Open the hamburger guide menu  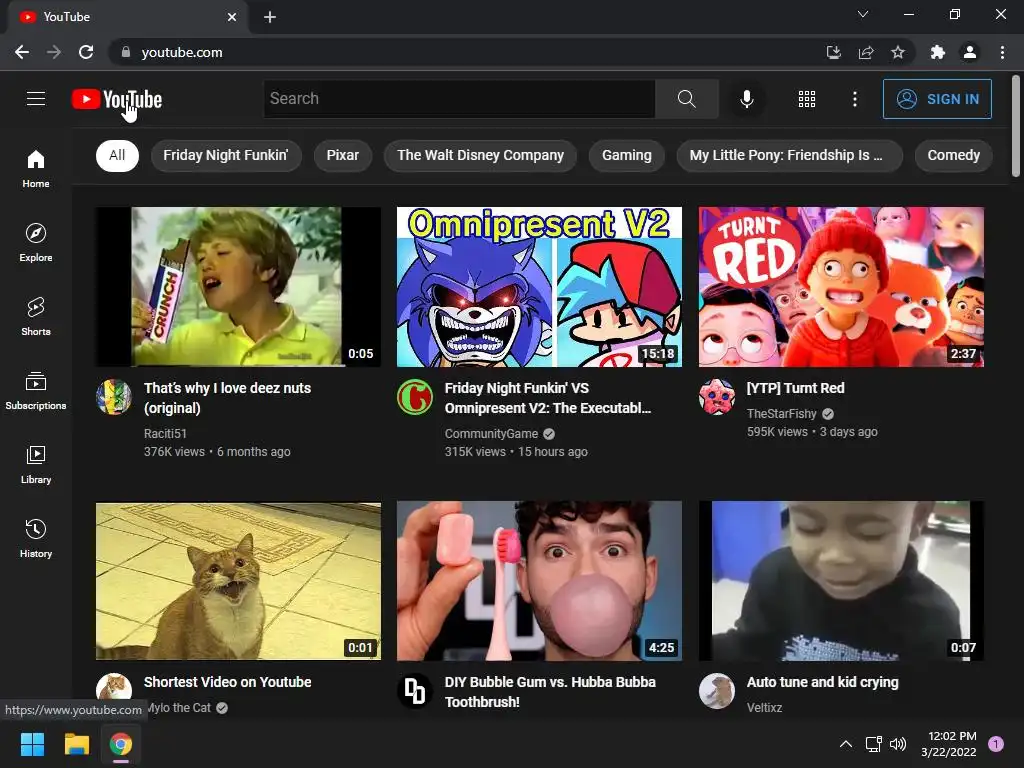click(x=36, y=99)
